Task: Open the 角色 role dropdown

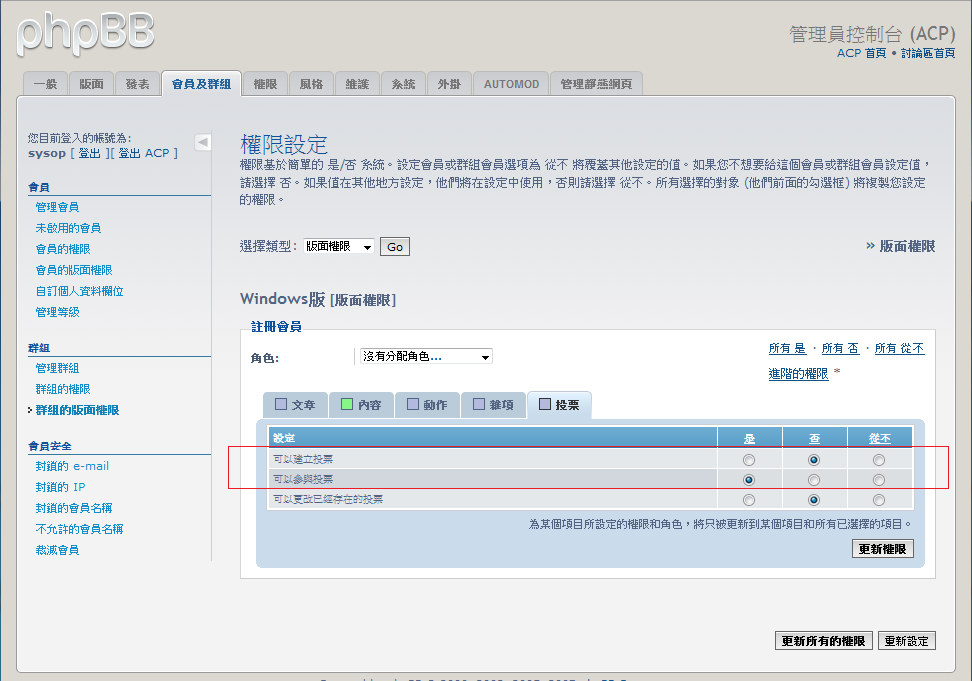Action: coord(426,357)
